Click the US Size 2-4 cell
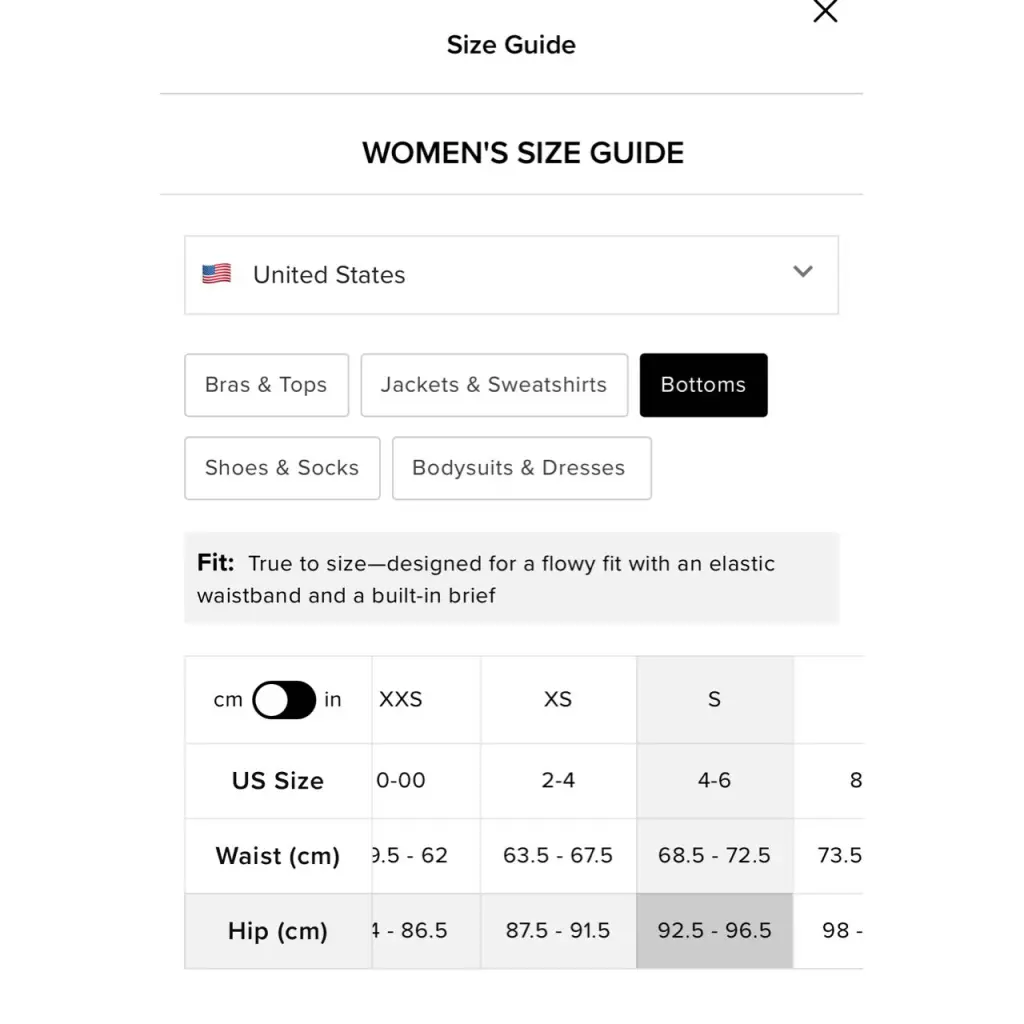The height and width of the screenshot is (1024, 1024). point(558,780)
